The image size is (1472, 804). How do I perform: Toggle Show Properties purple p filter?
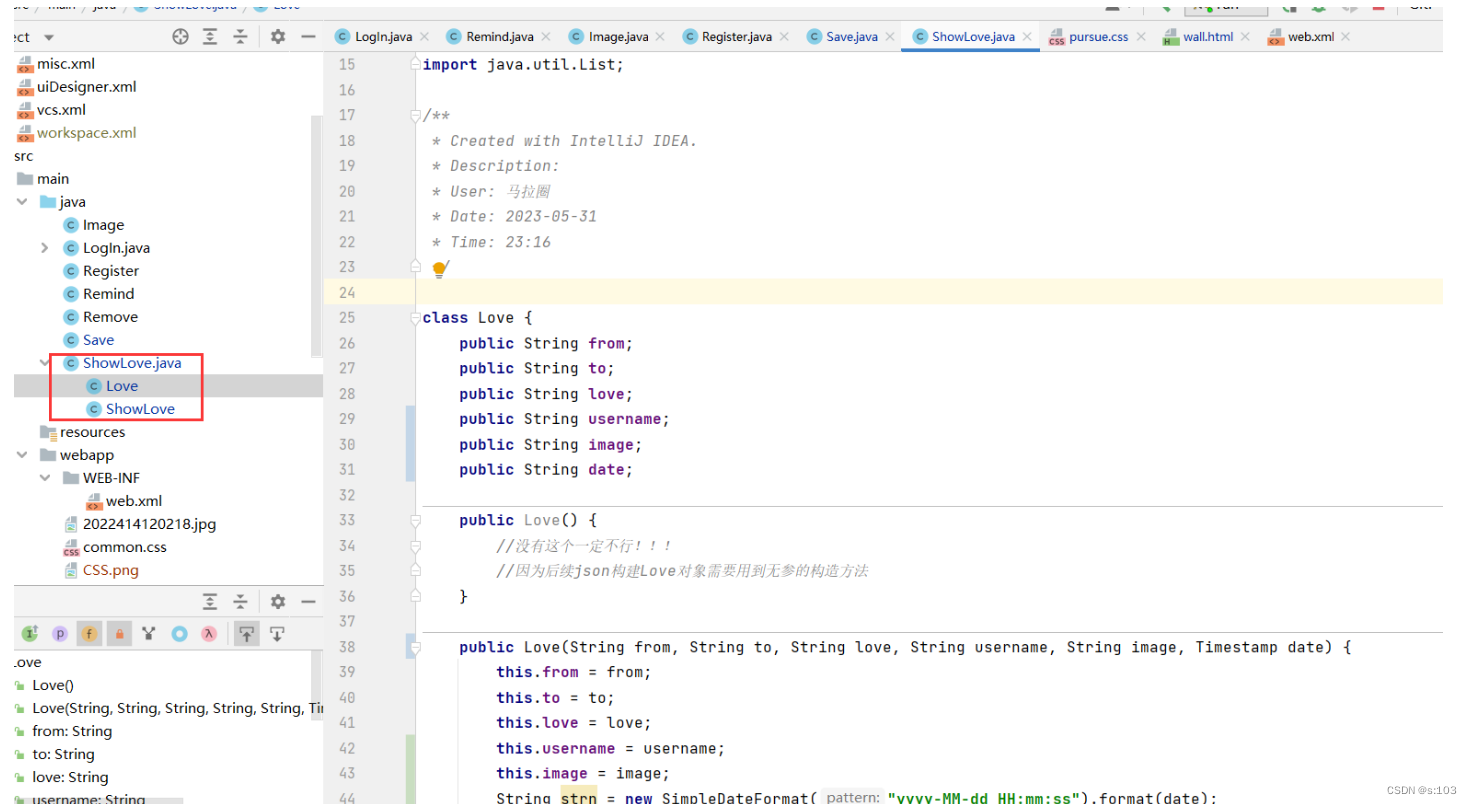60,633
